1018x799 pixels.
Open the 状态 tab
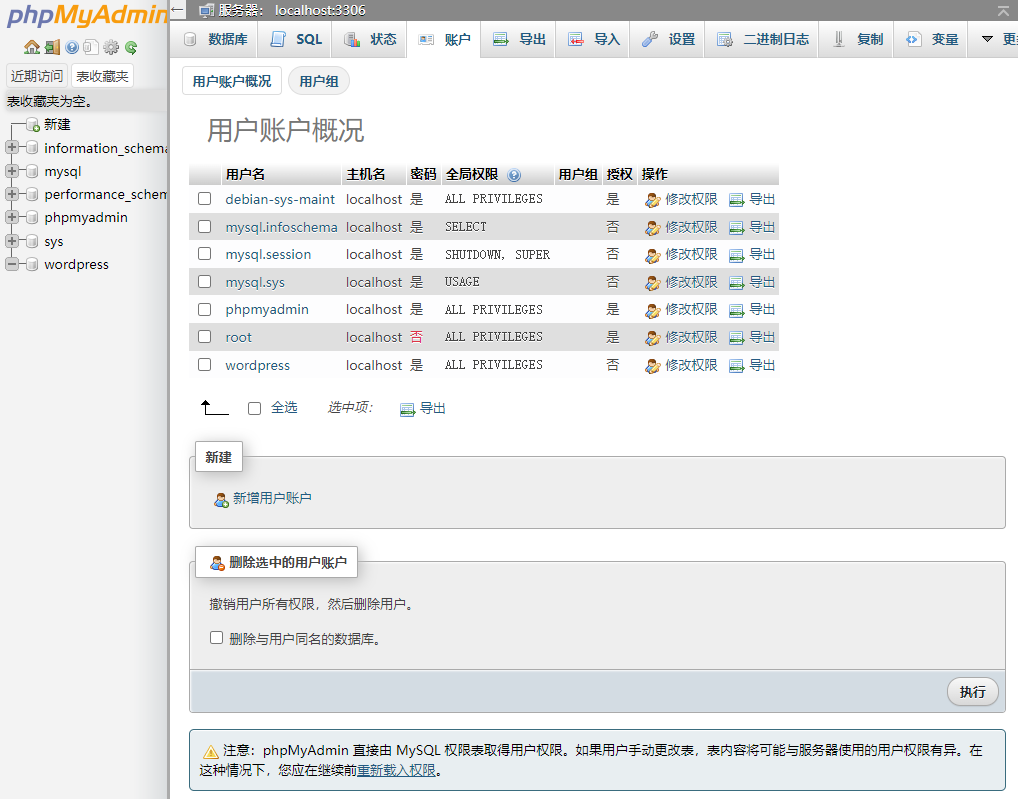point(369,40)
